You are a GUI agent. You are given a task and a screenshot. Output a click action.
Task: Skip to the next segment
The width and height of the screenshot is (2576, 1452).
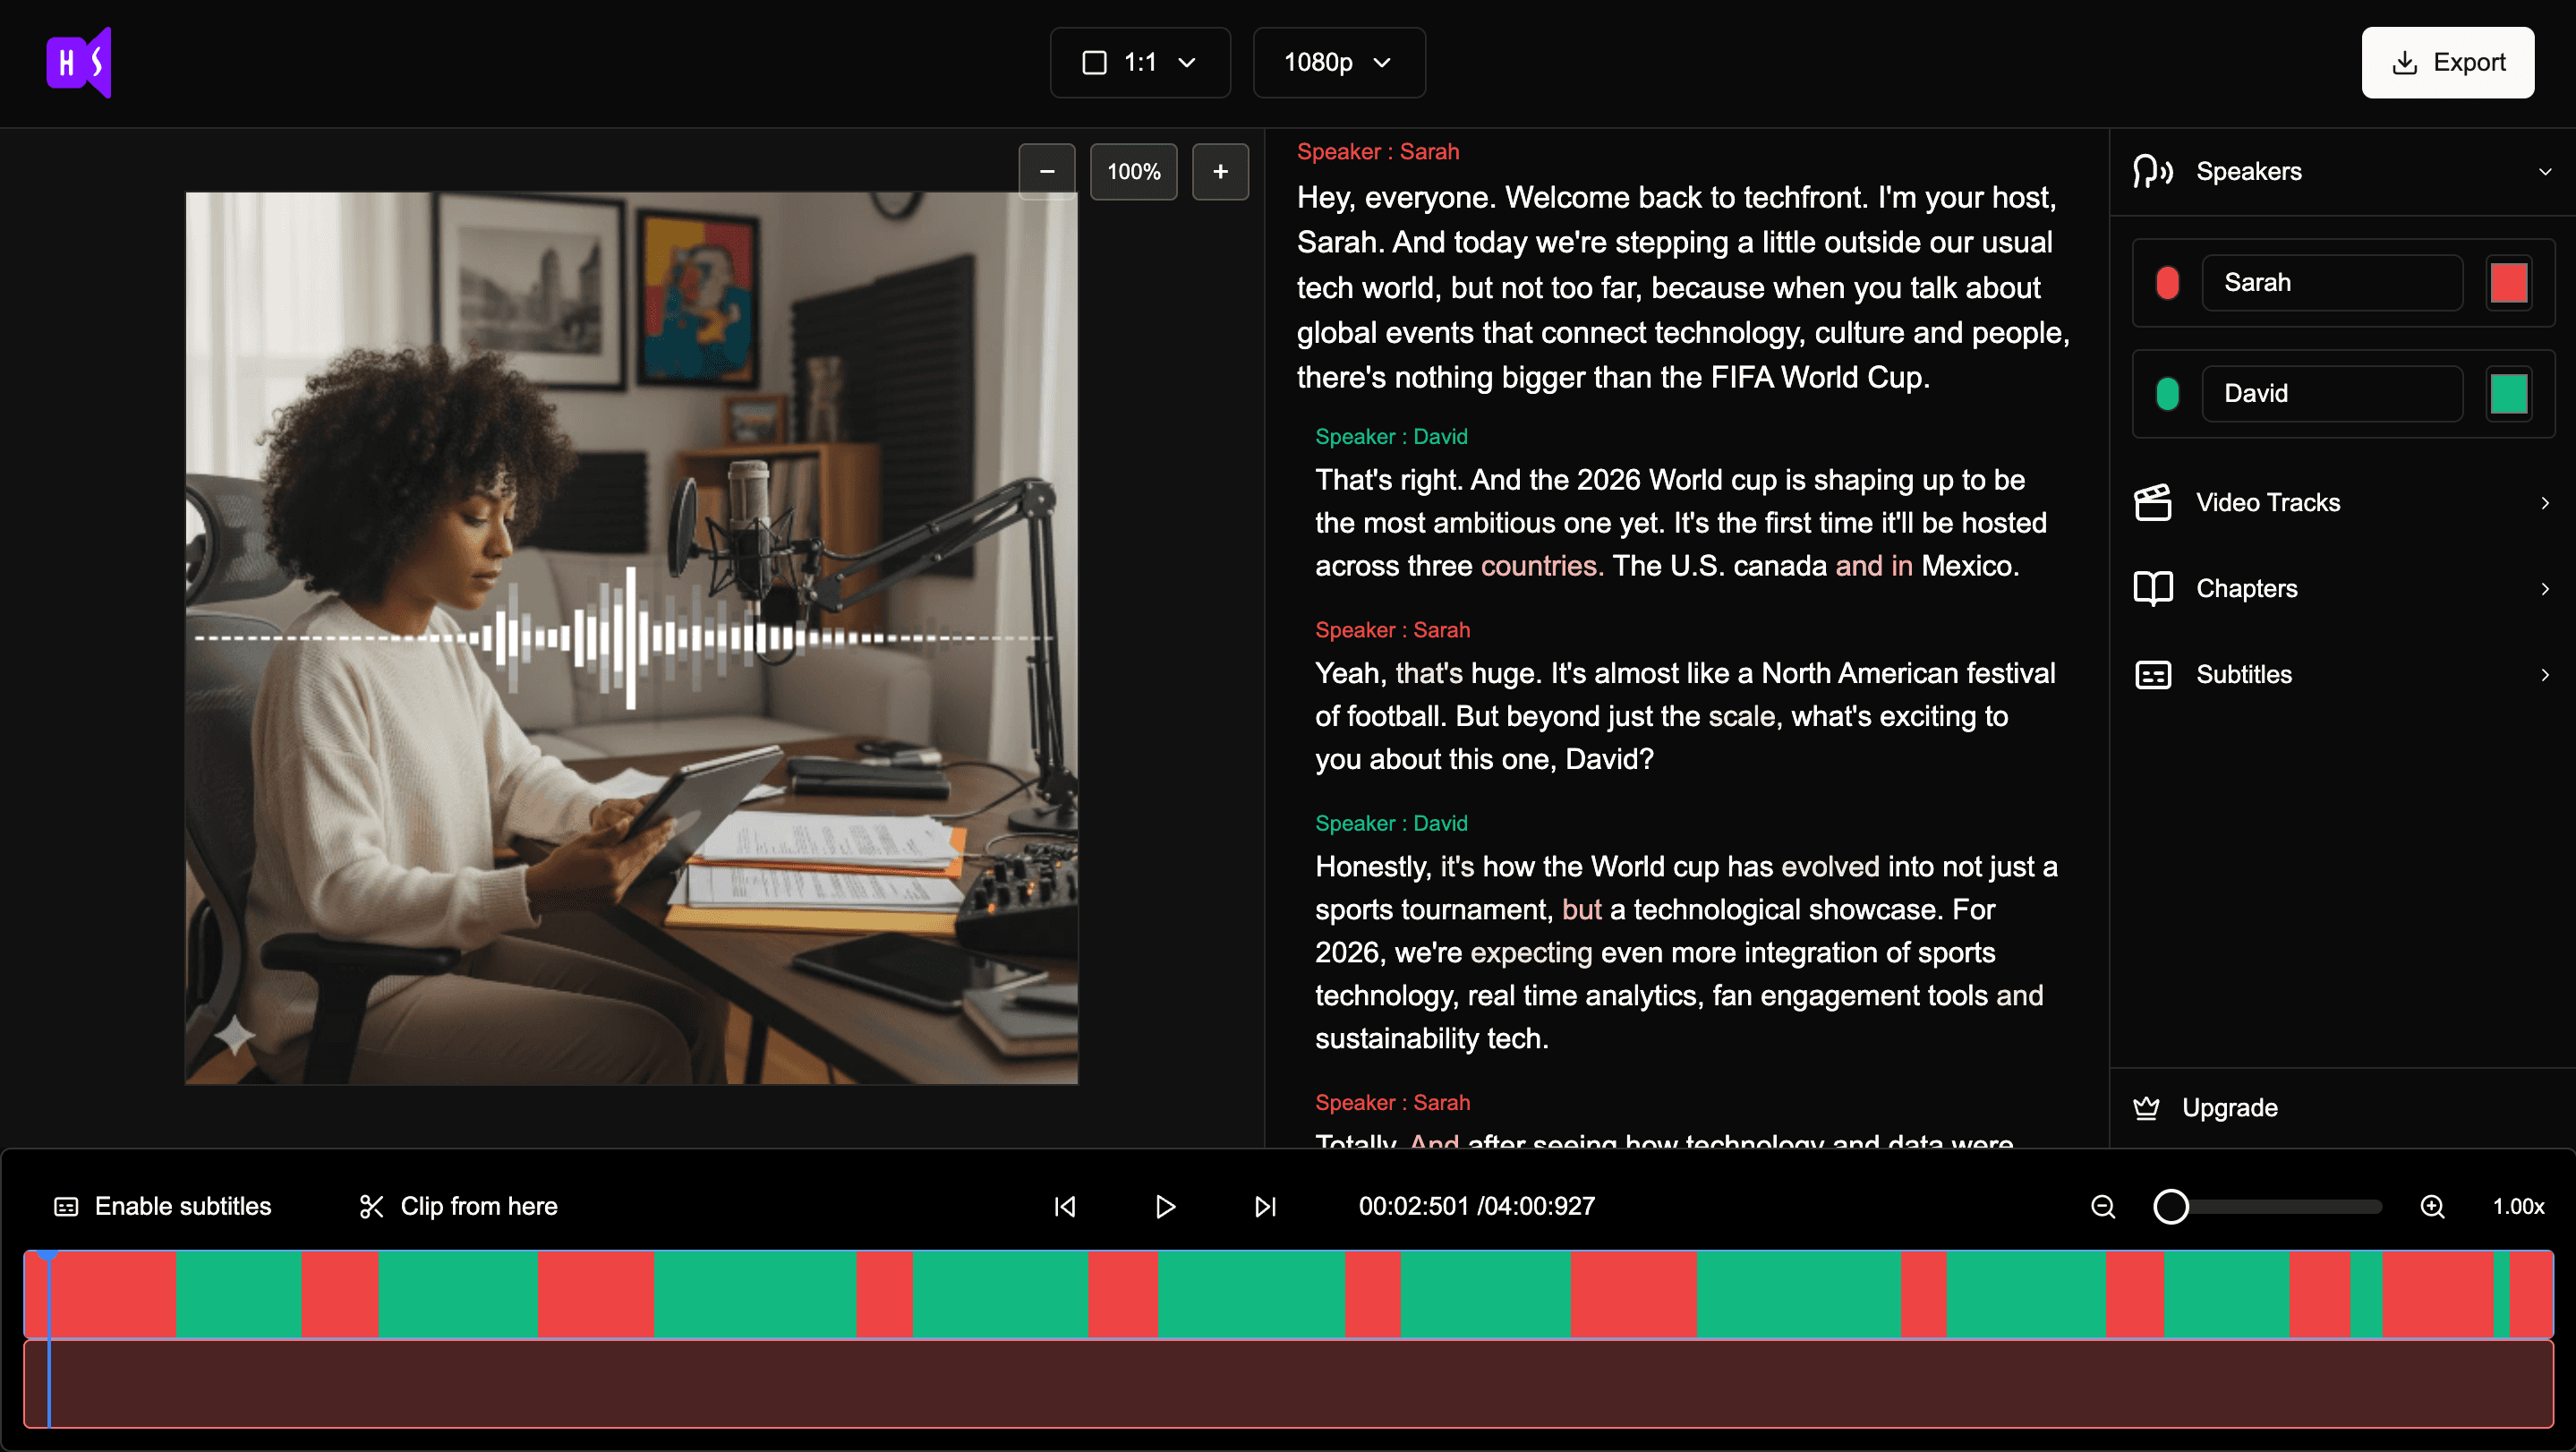point(1264,1206)
